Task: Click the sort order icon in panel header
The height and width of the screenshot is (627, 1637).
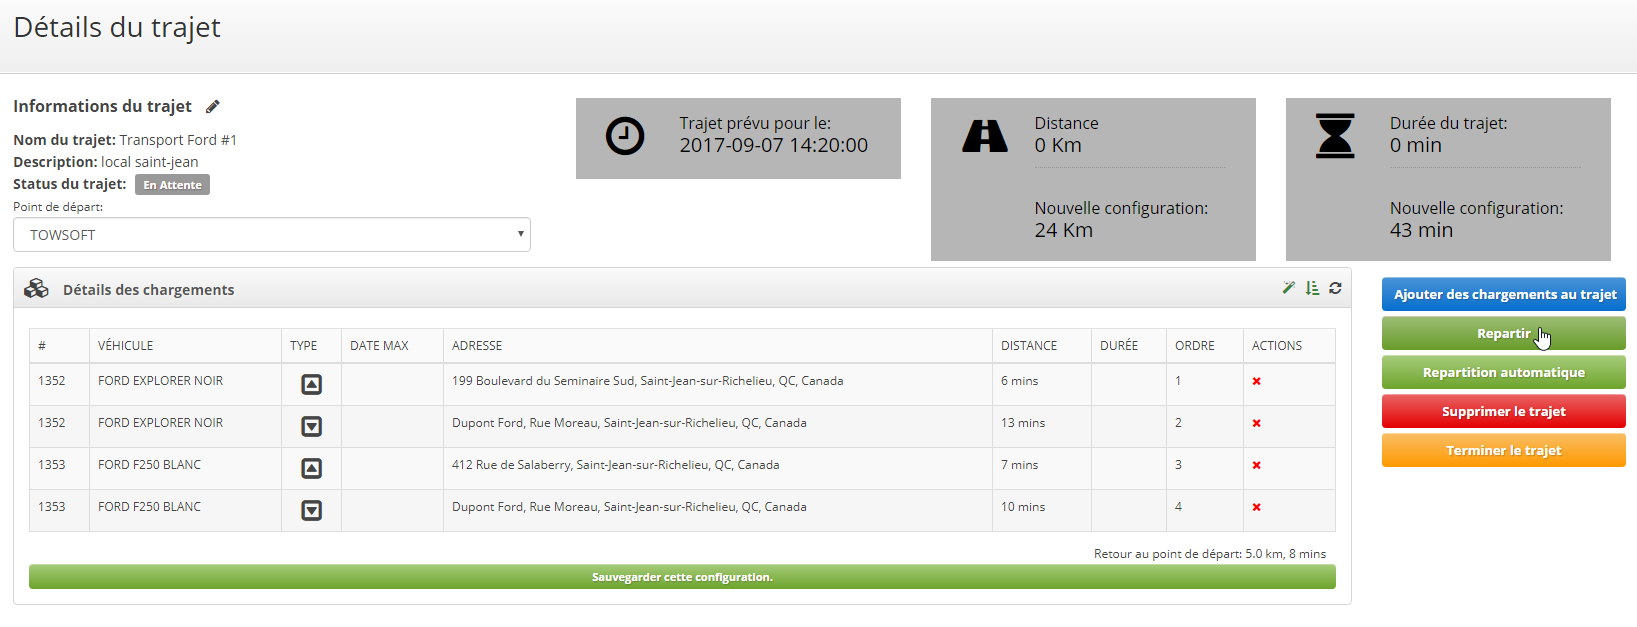Action: coord(1312,288)
